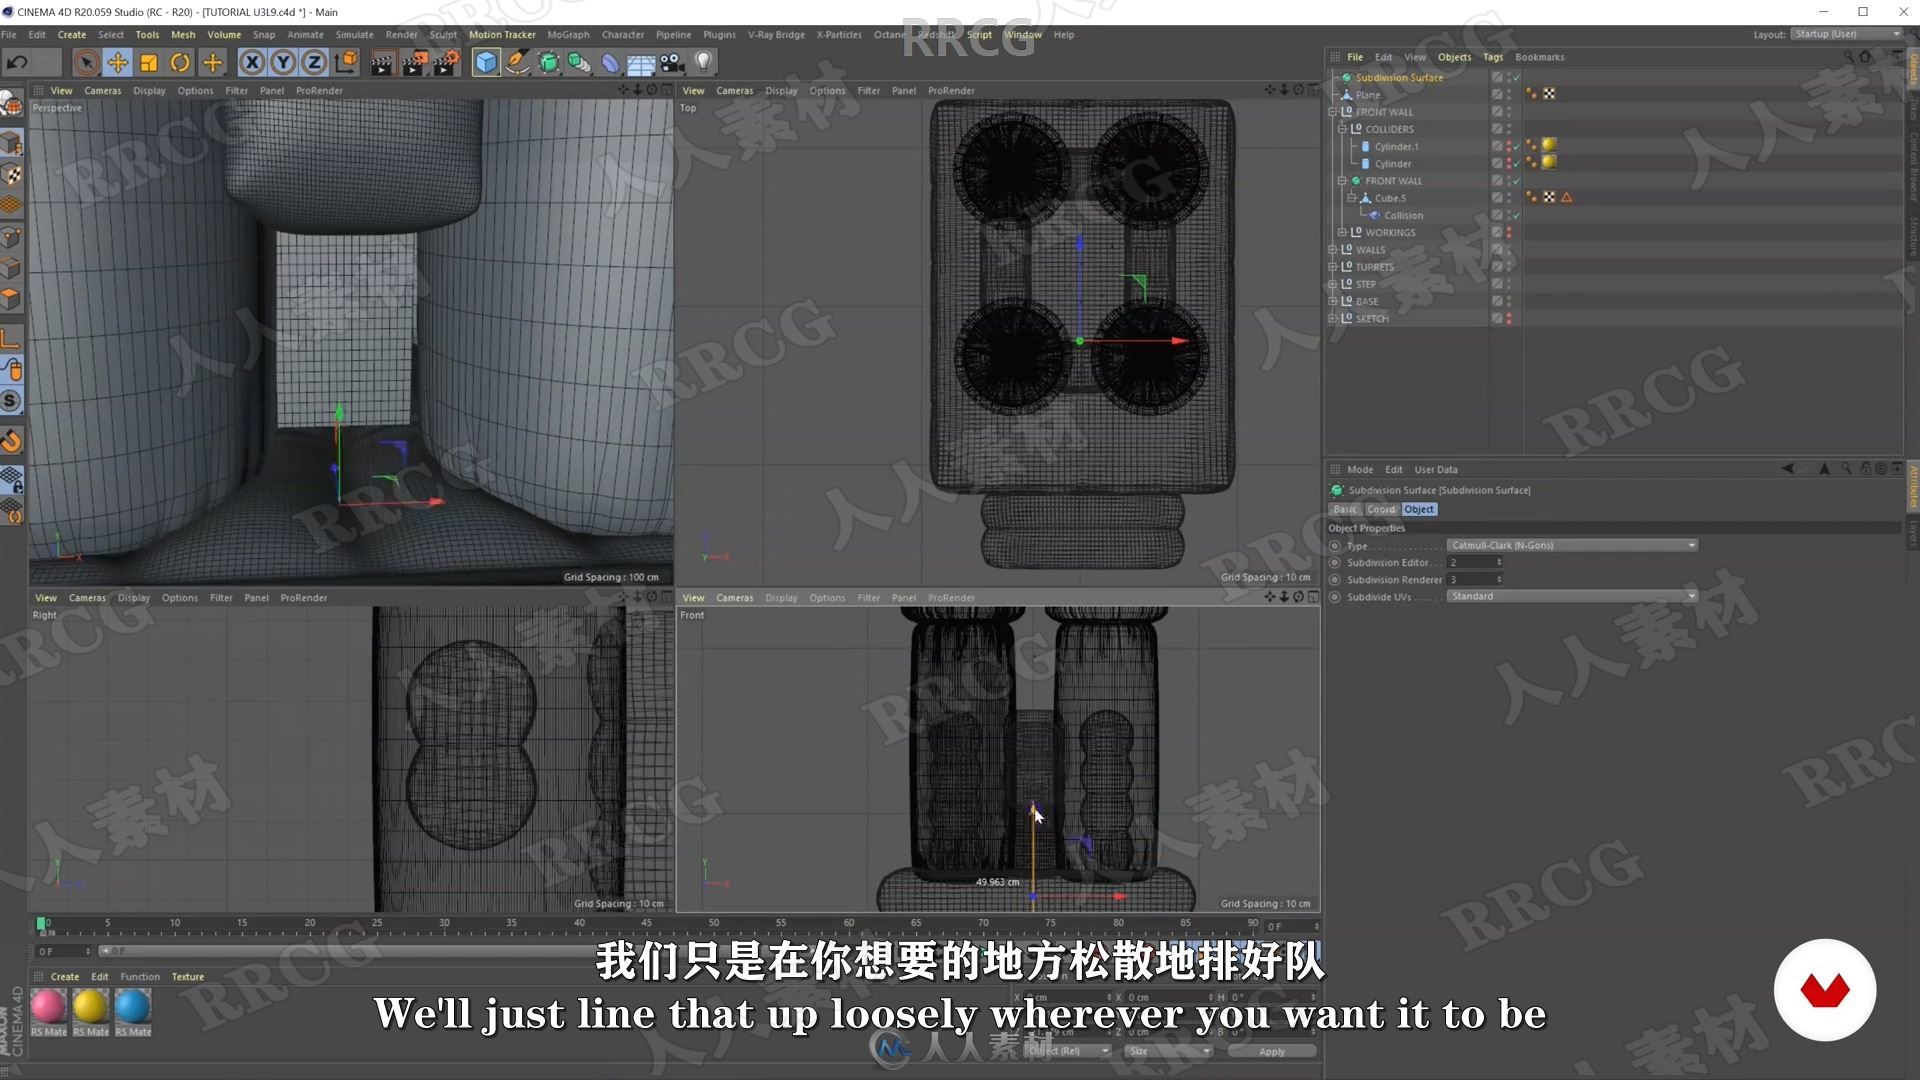Click the Subdivision Surface icon
1920x1080 pixels.
point(1348,76)
